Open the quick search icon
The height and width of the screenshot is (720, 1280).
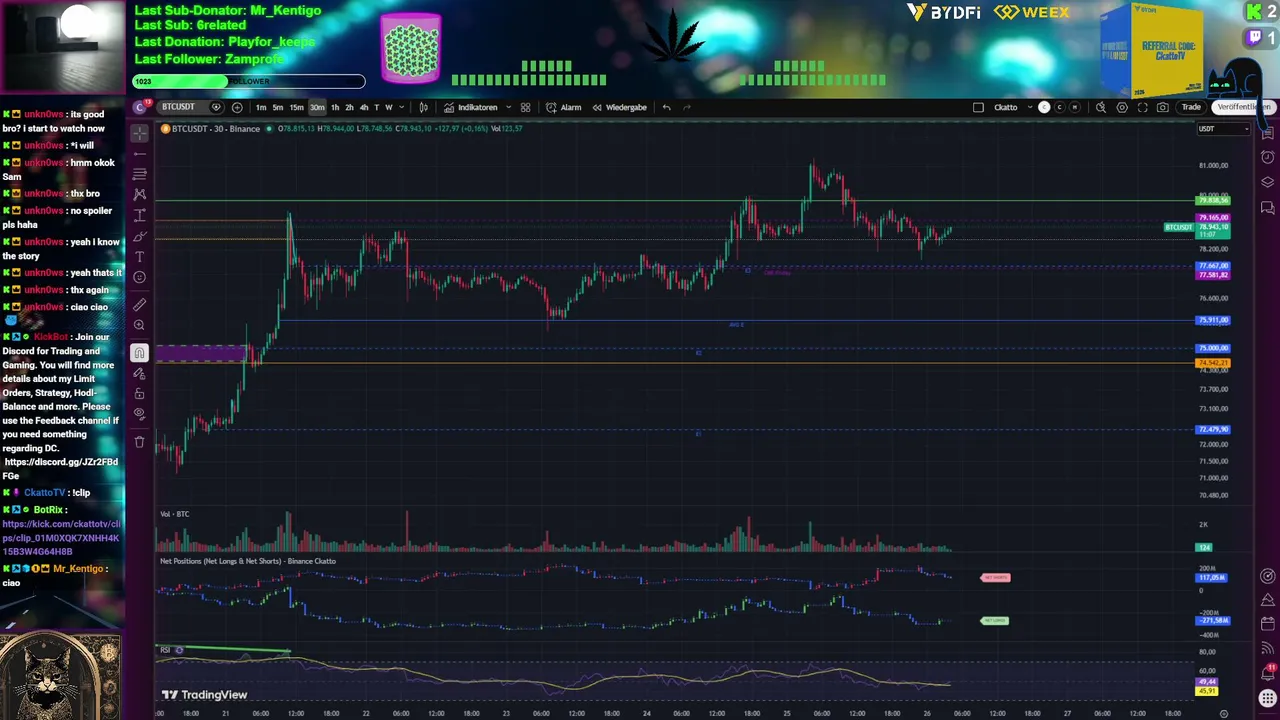pyautogui.click(x=1101, y=107)
